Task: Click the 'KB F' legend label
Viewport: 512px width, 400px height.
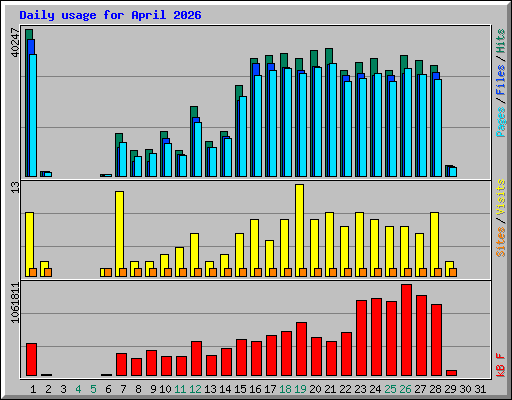Action: coord(501,365)
